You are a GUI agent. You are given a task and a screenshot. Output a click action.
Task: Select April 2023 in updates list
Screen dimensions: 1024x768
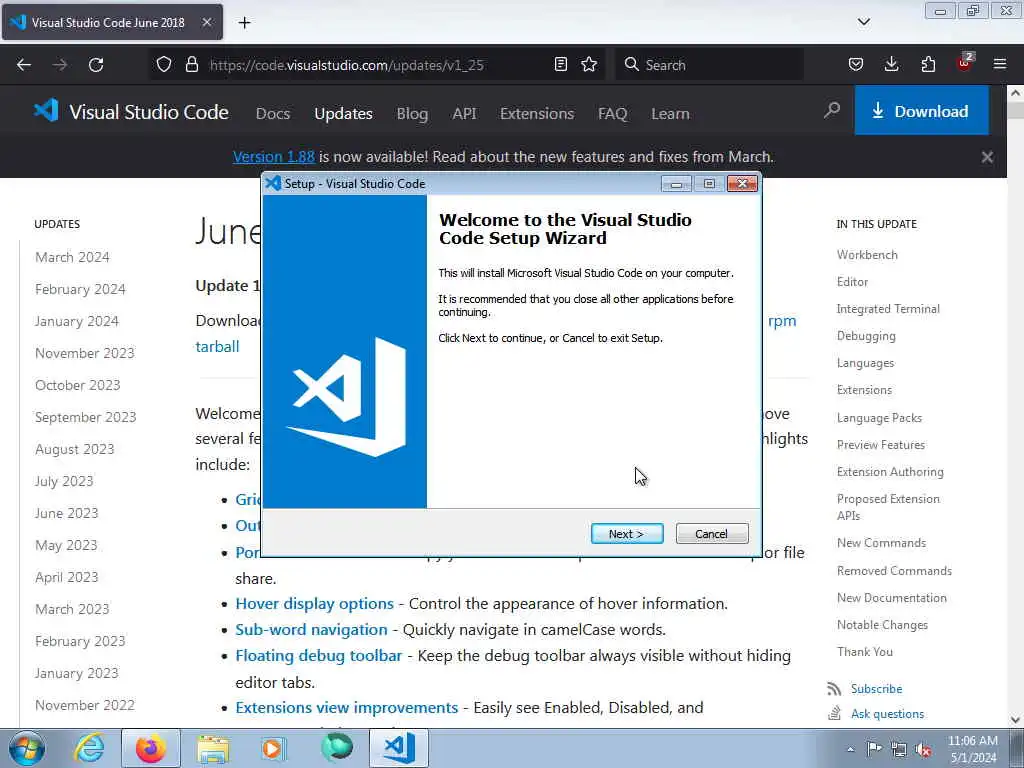[67, 577]
